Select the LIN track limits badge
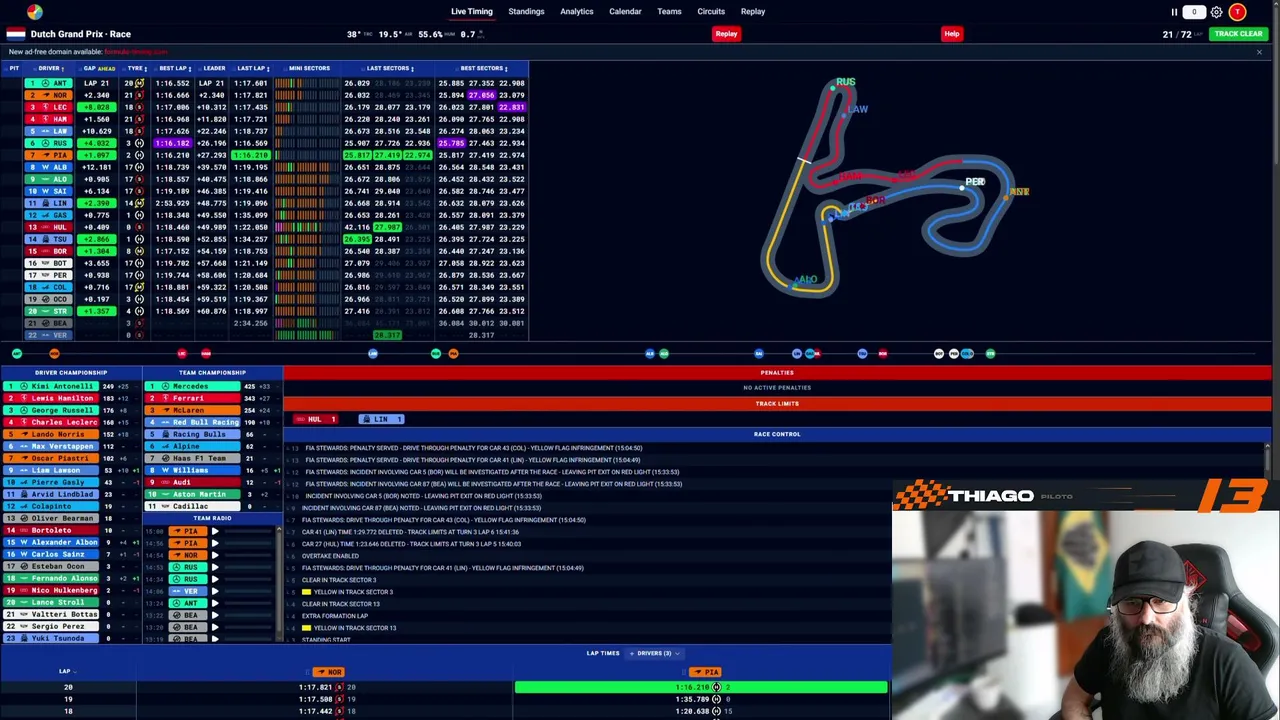1280x720 pixels. point(381,419)
